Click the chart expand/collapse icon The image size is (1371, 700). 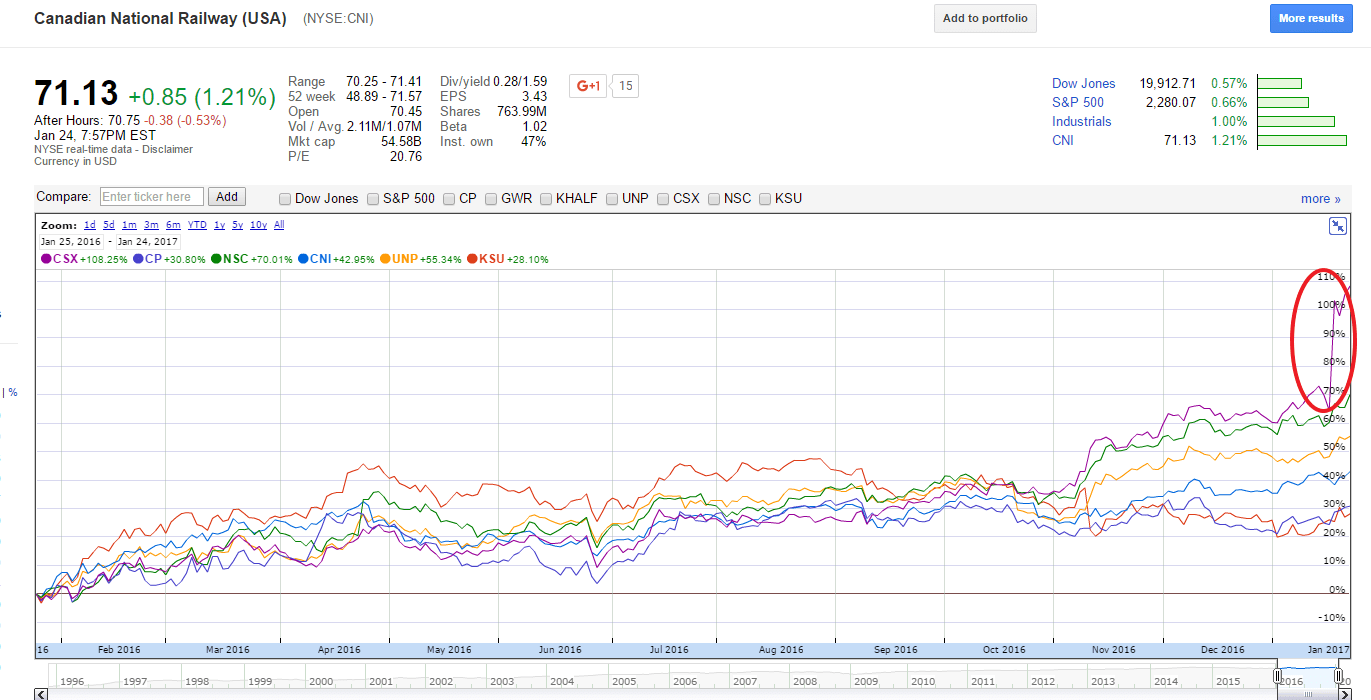click(1337, 226)
